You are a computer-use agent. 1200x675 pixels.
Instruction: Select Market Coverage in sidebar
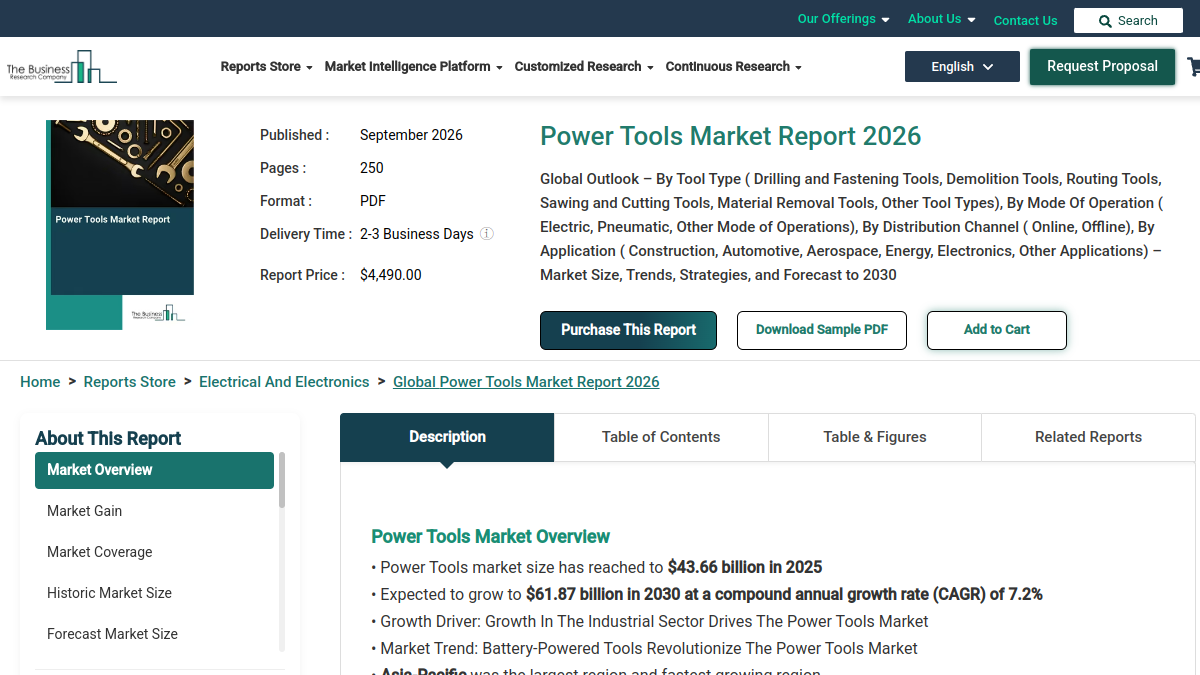click(x=154, y=552)
